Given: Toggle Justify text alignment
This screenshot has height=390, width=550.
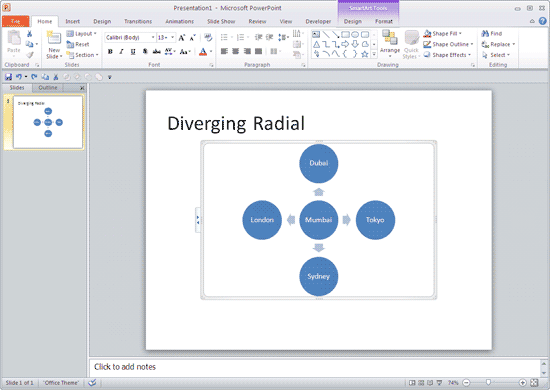Looking at the screenshot, I should click(x=259, y=52).
